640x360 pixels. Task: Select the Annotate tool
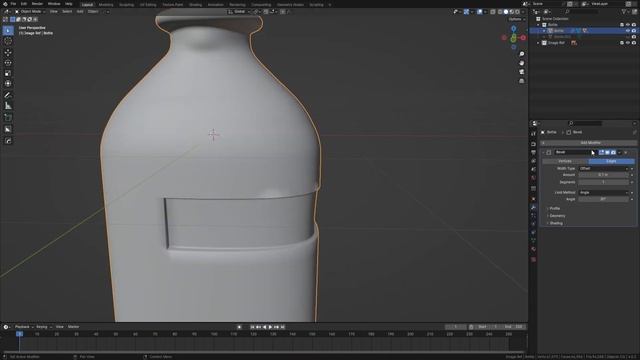click(x=8, y=95)
